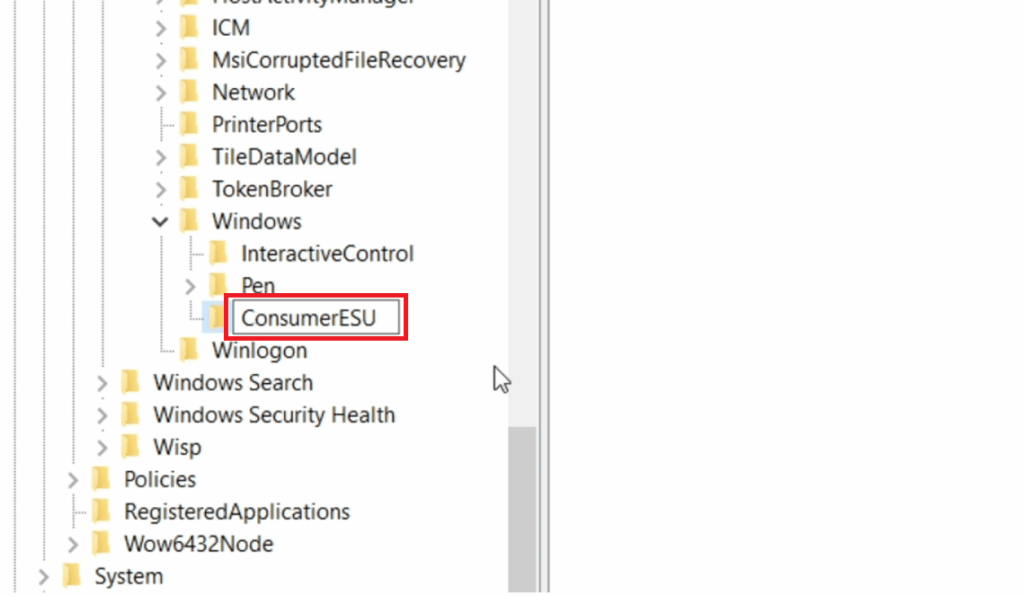Expand the Pen key
The image size is (1024, 596).
[191, 286]
